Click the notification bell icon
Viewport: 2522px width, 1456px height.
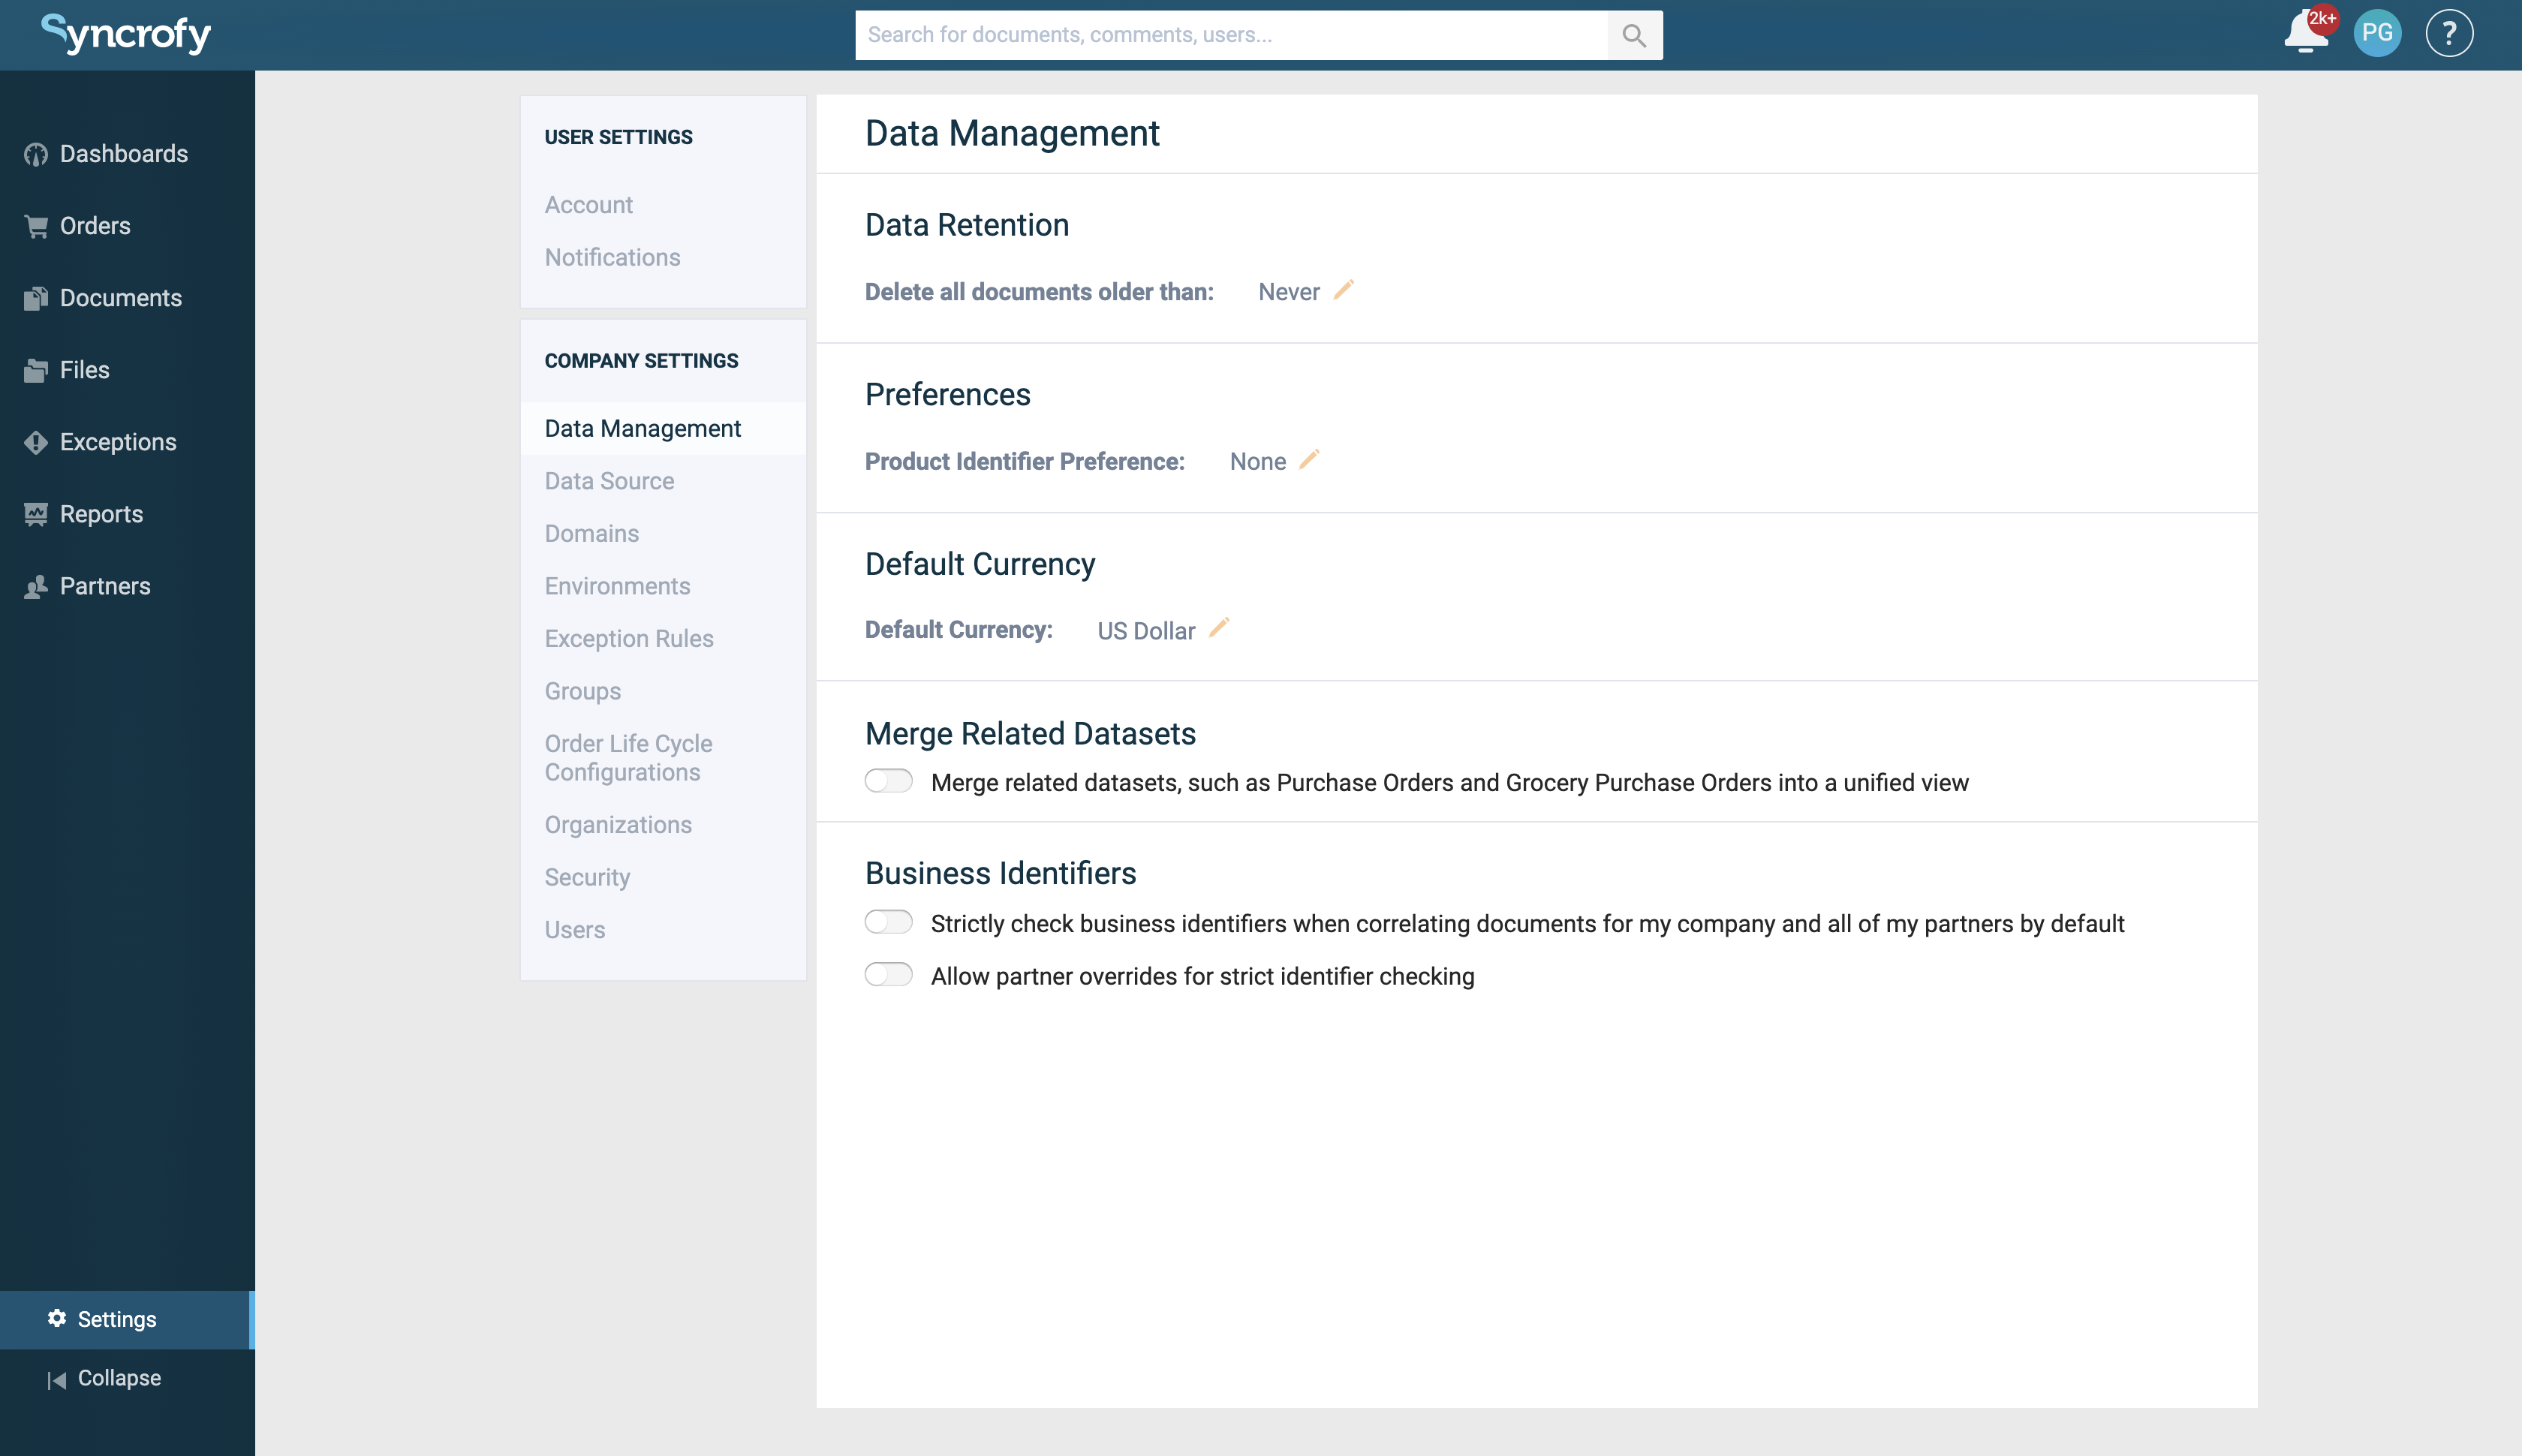point(2304,34)
